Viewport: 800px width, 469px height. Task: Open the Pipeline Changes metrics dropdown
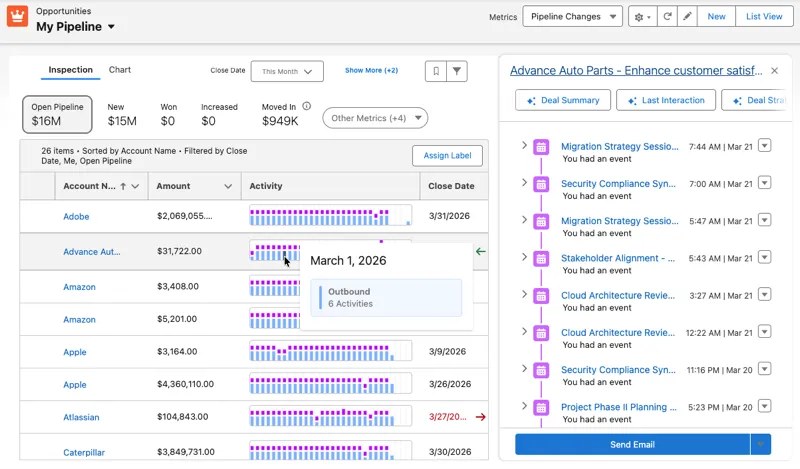tap(572, 16)
